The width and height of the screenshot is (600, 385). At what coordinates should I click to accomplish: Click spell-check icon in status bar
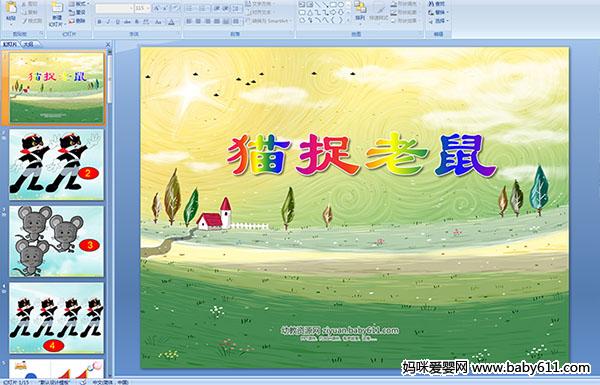point(83,382)
